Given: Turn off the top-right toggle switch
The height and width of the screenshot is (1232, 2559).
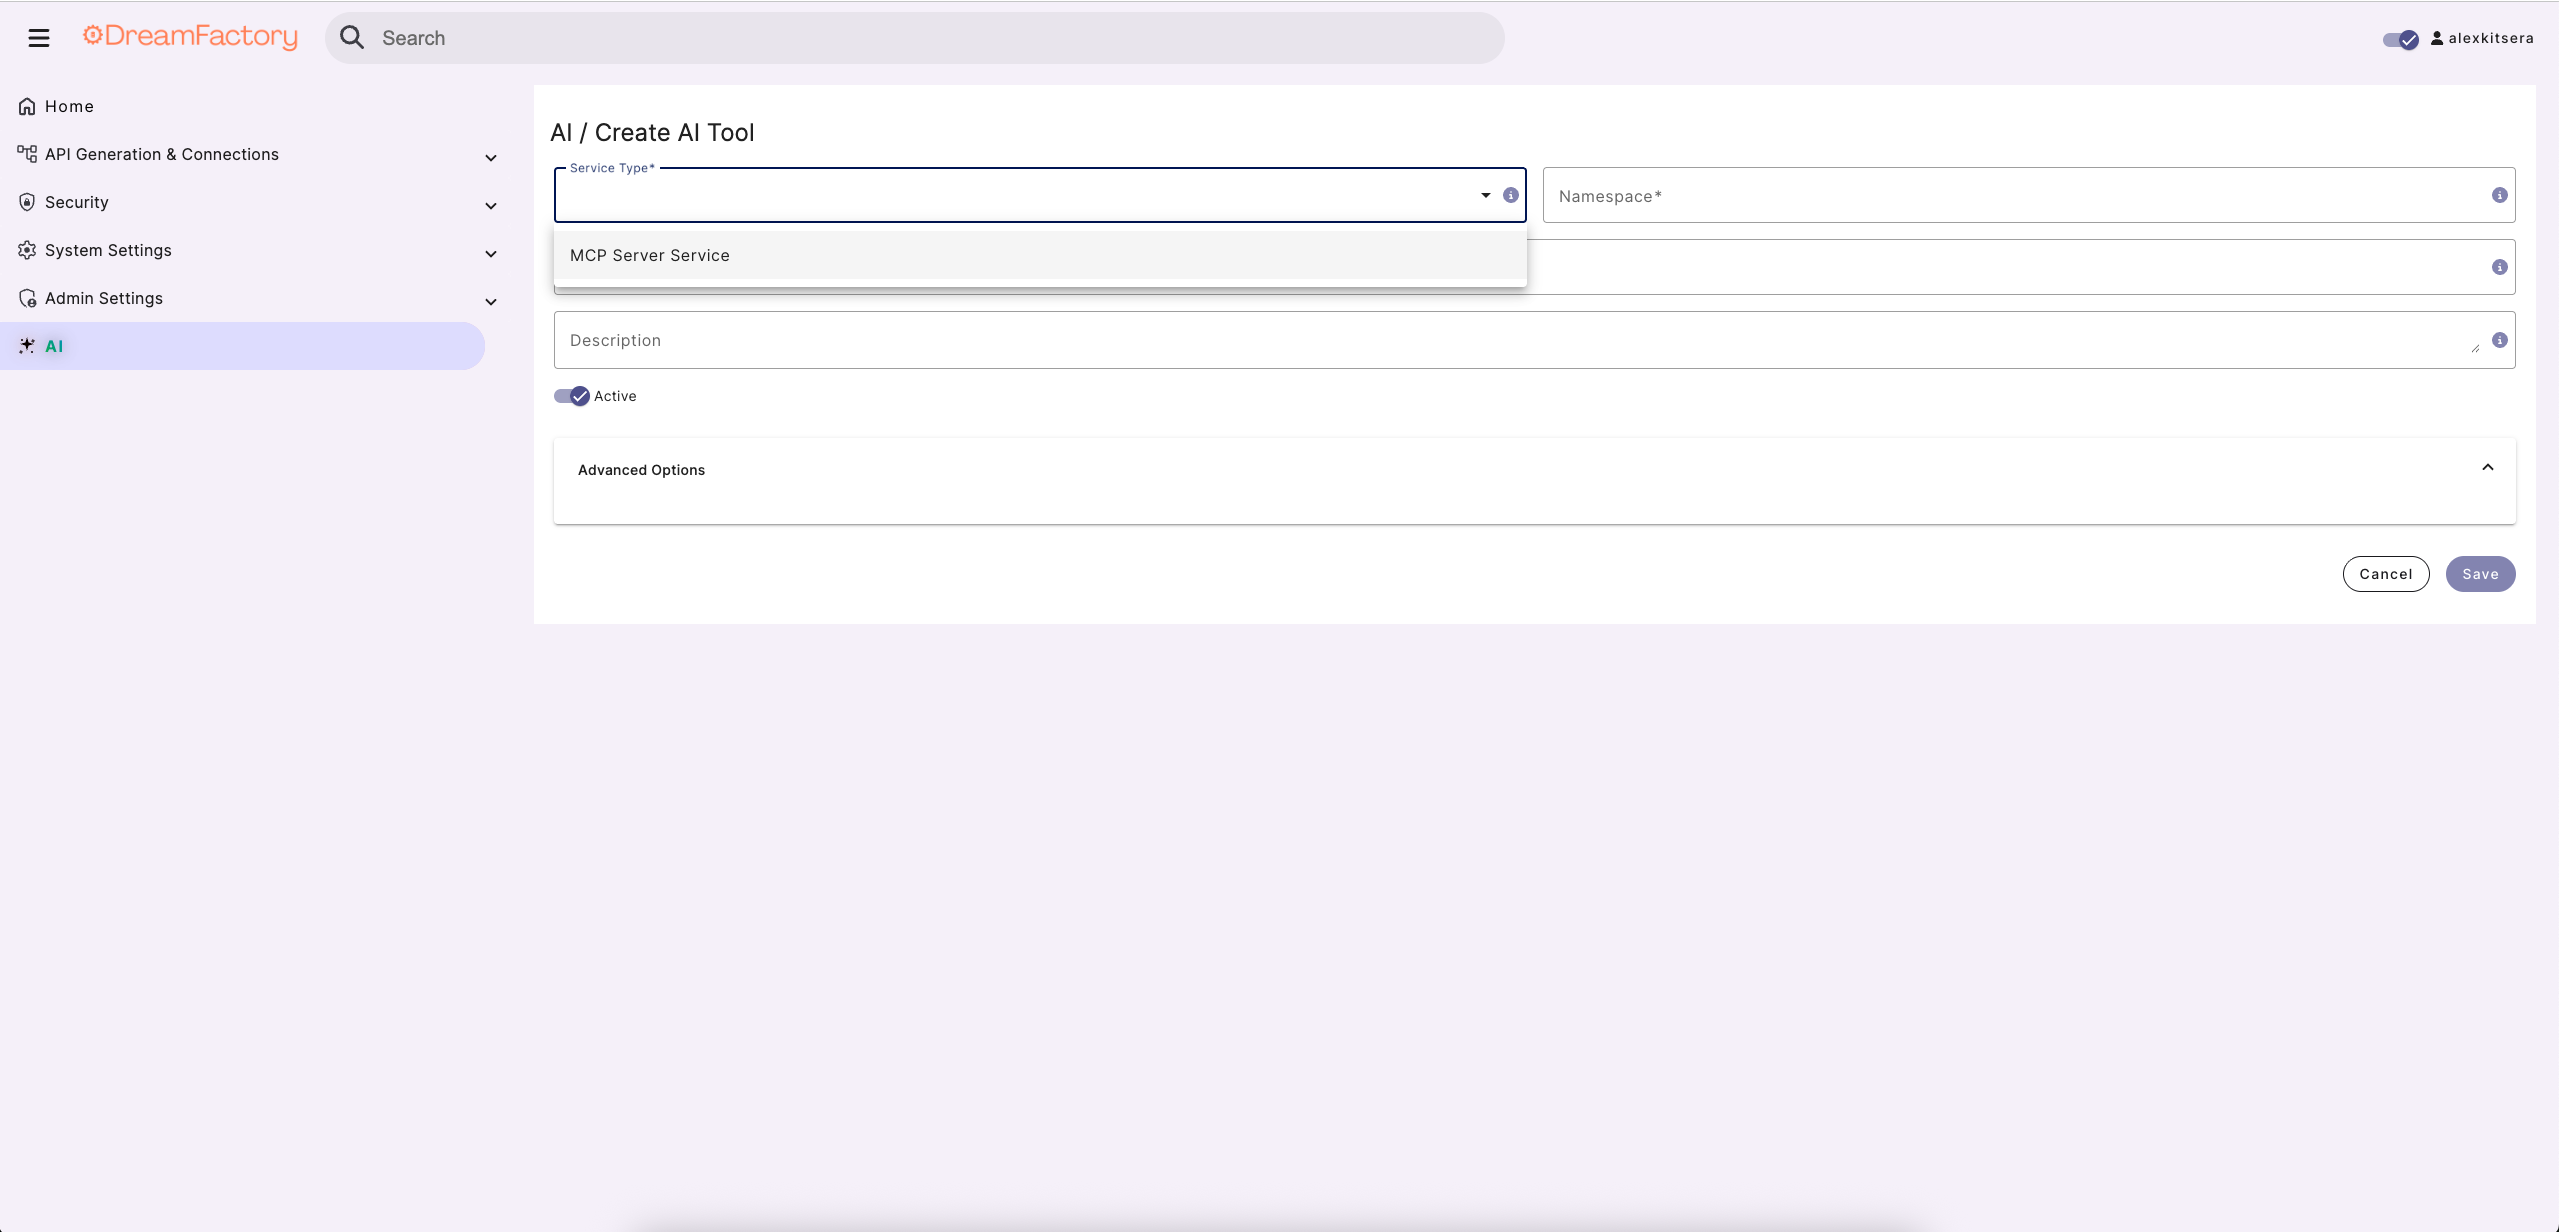Looking at the screenshot, I should click(x=2399, y=40).
